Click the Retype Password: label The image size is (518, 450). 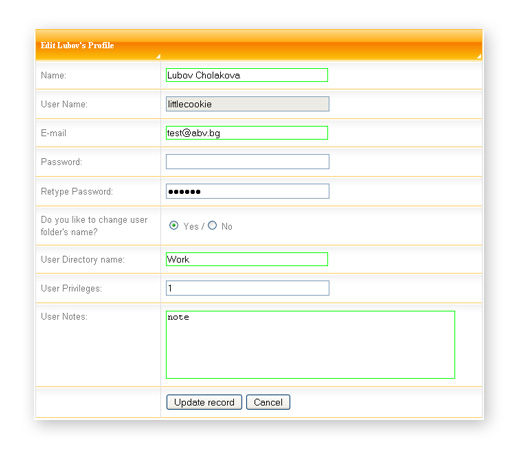coord(77,192)
